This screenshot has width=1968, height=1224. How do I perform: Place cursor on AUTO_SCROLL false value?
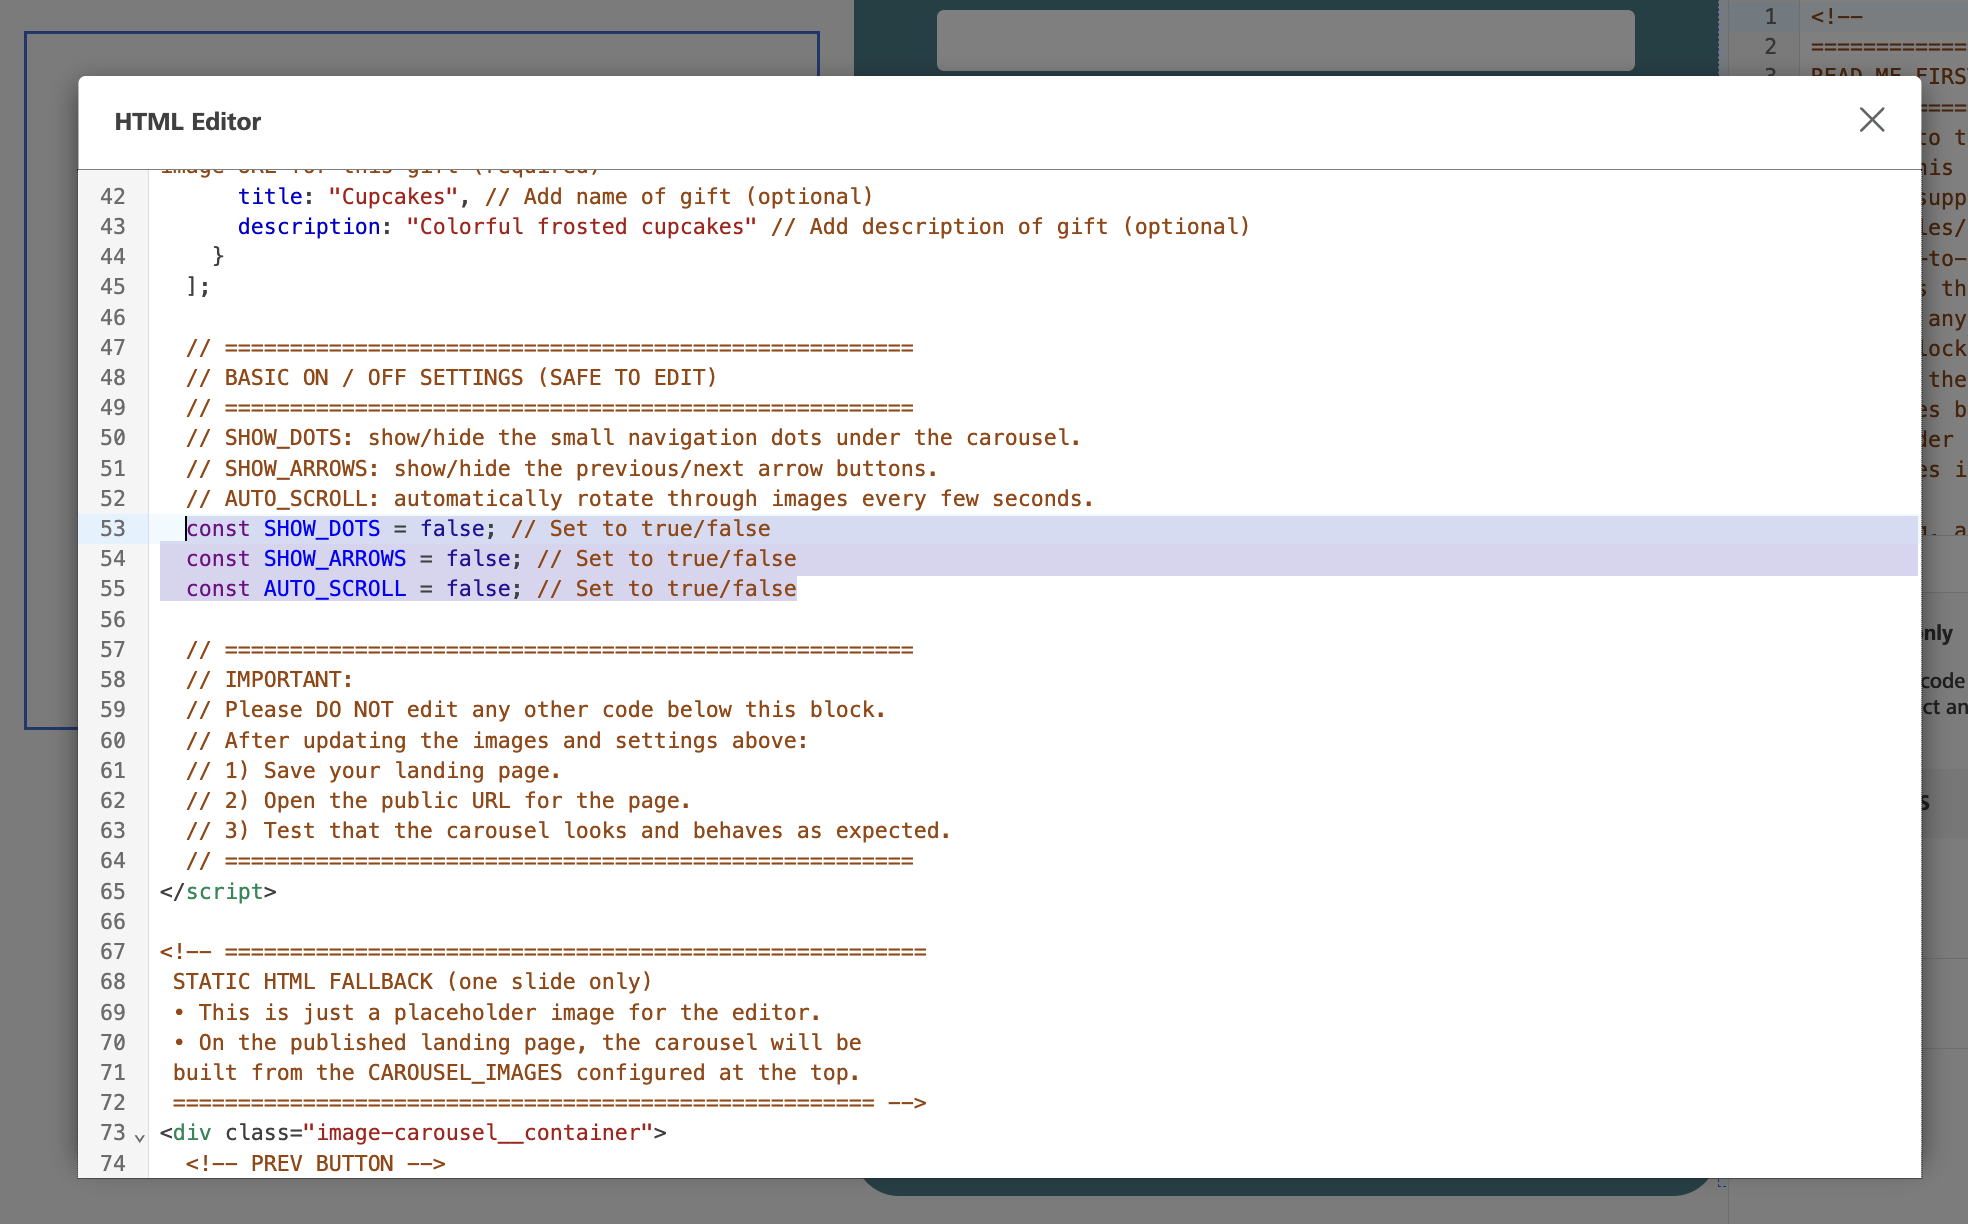[x=477, y=589]
